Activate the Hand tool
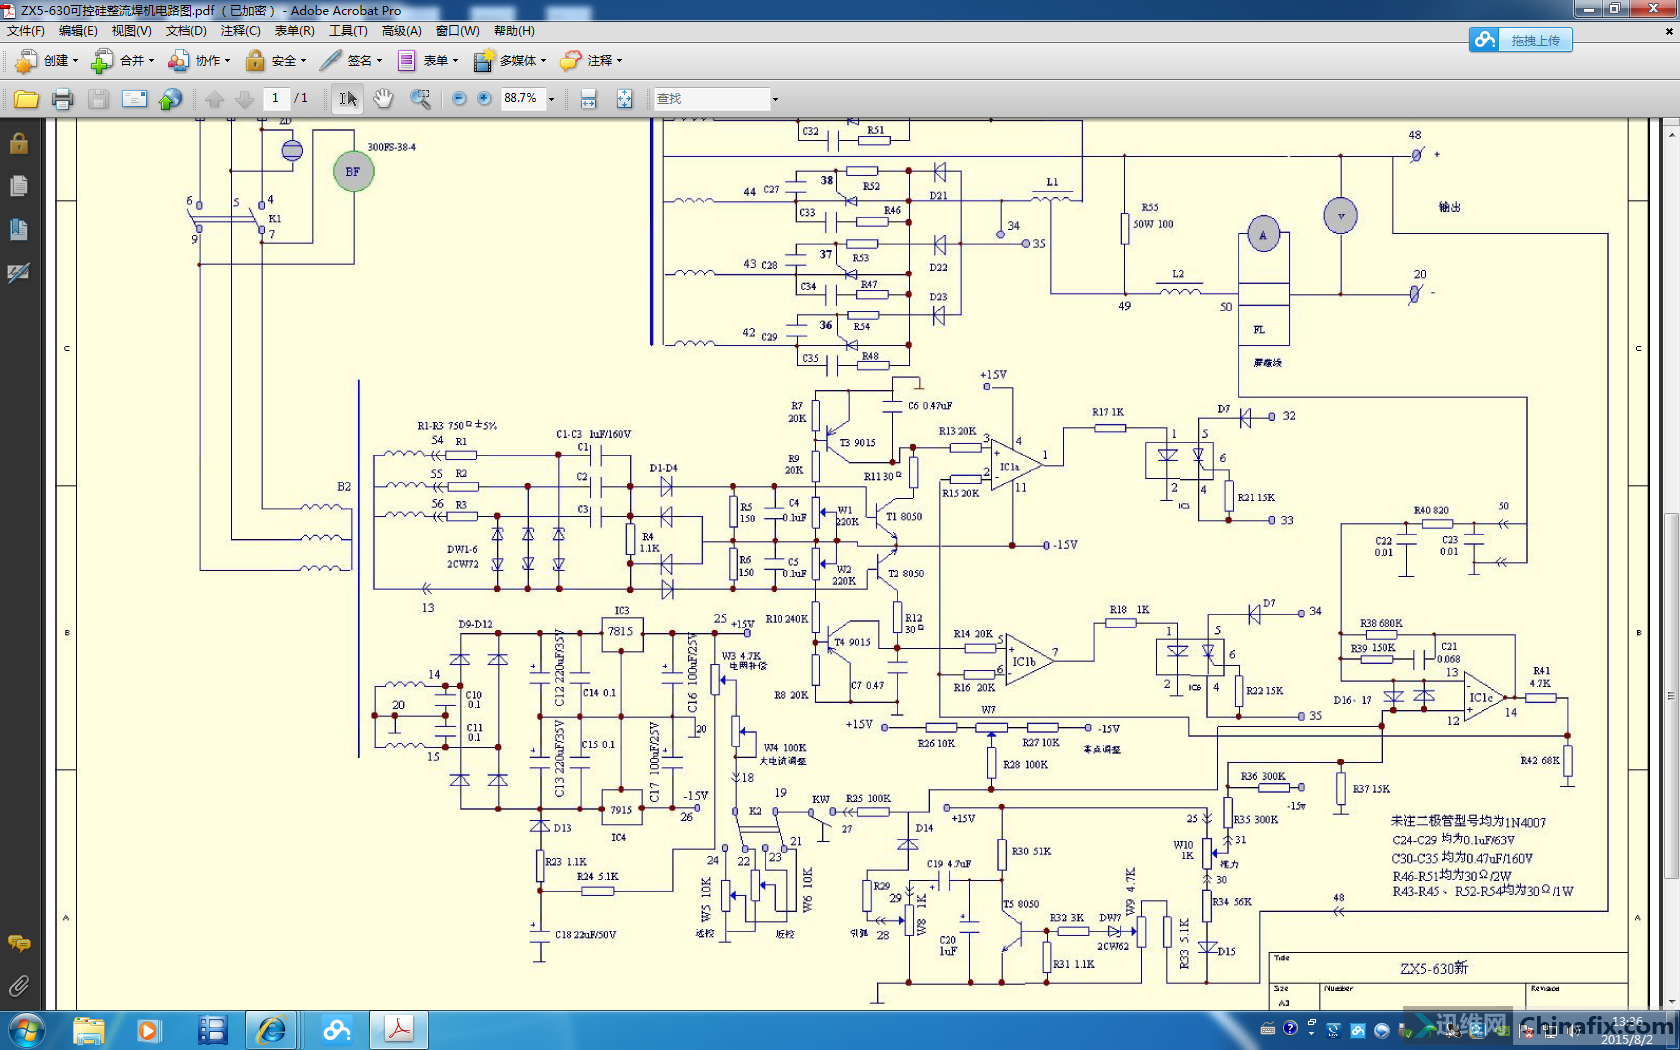1680x1050 pixels. tap(383, 99)
